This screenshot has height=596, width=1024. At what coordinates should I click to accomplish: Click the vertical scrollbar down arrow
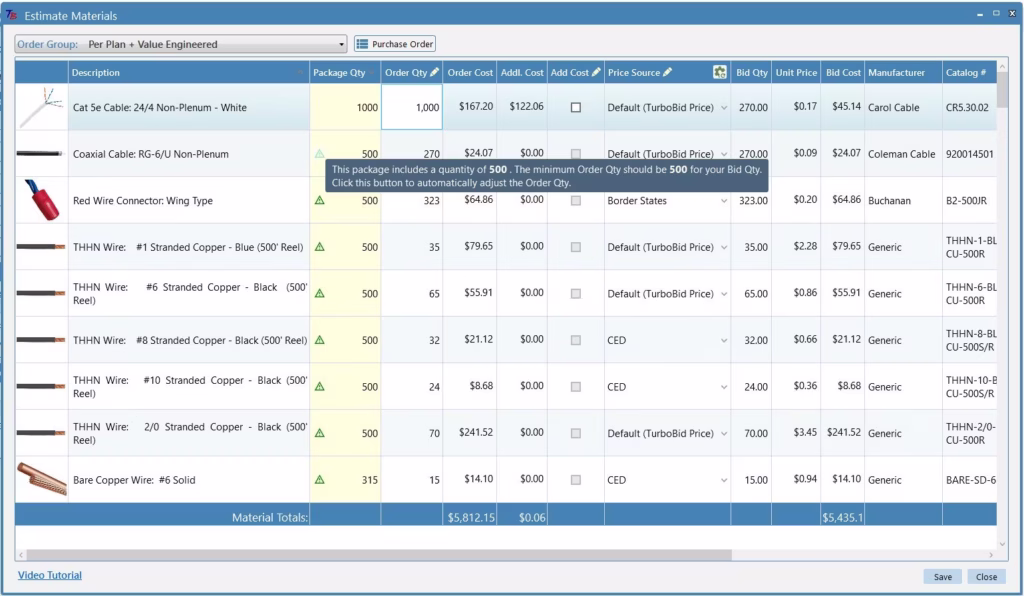[x=1002, y=543]
